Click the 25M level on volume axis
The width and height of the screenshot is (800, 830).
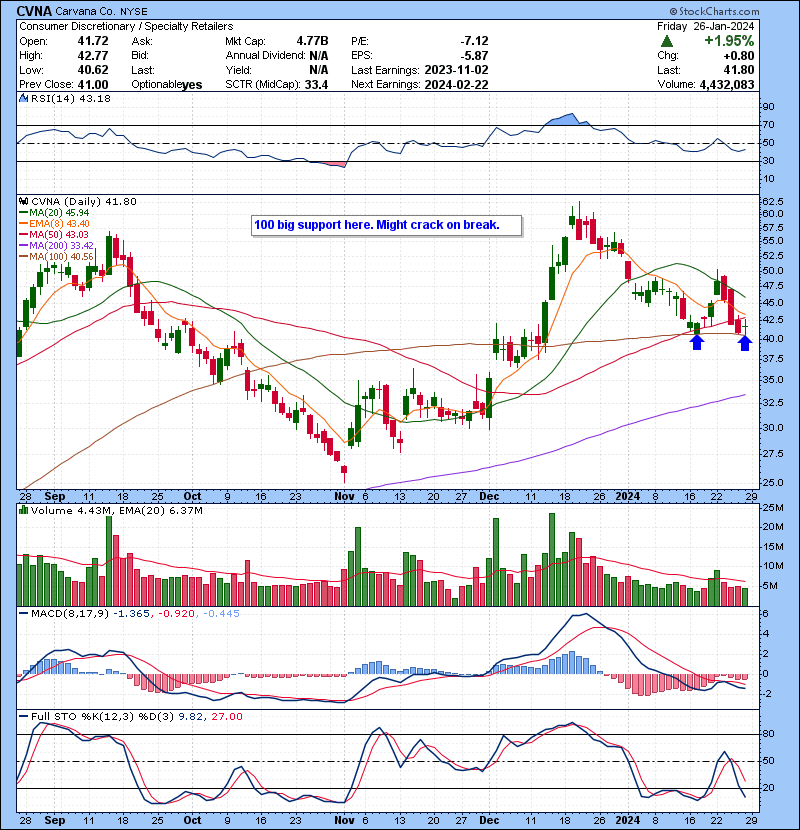point(772,508)
